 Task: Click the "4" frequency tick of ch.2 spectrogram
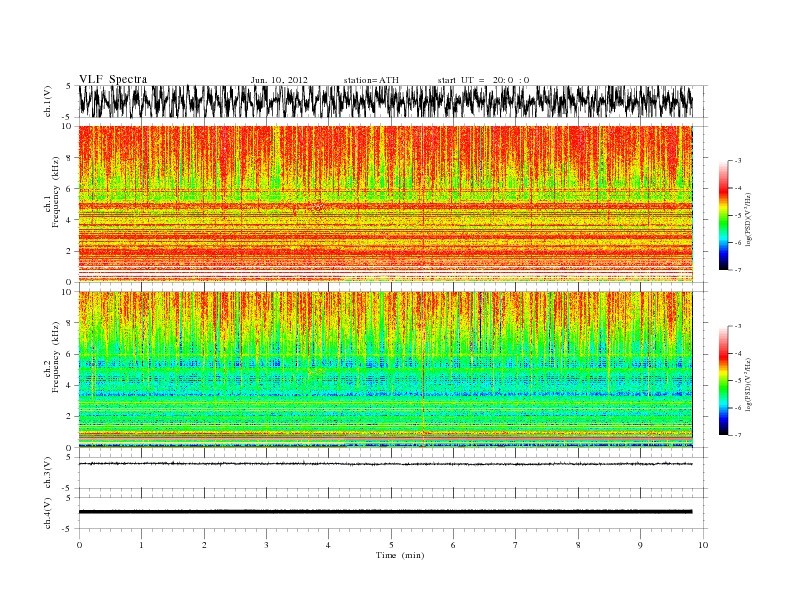(69, 385)
